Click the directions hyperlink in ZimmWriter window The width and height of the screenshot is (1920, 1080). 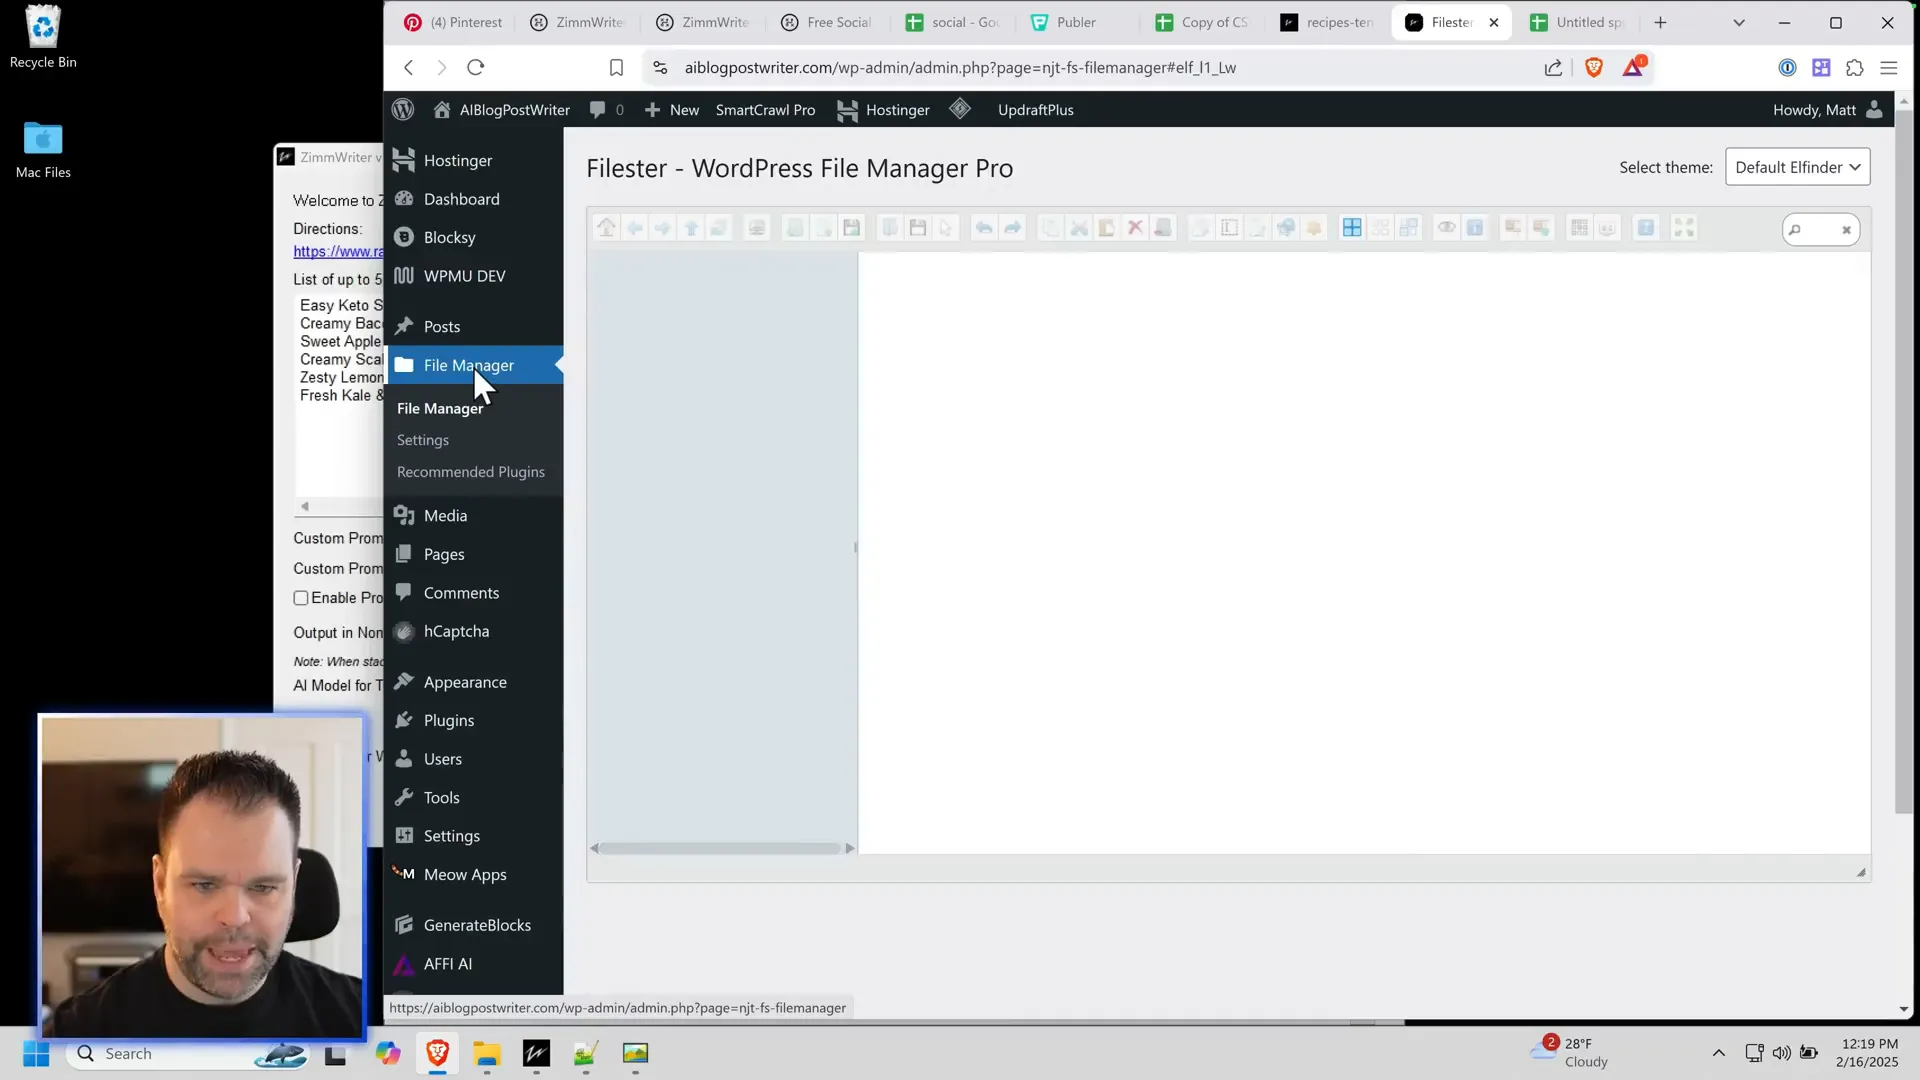coord(338,252)
